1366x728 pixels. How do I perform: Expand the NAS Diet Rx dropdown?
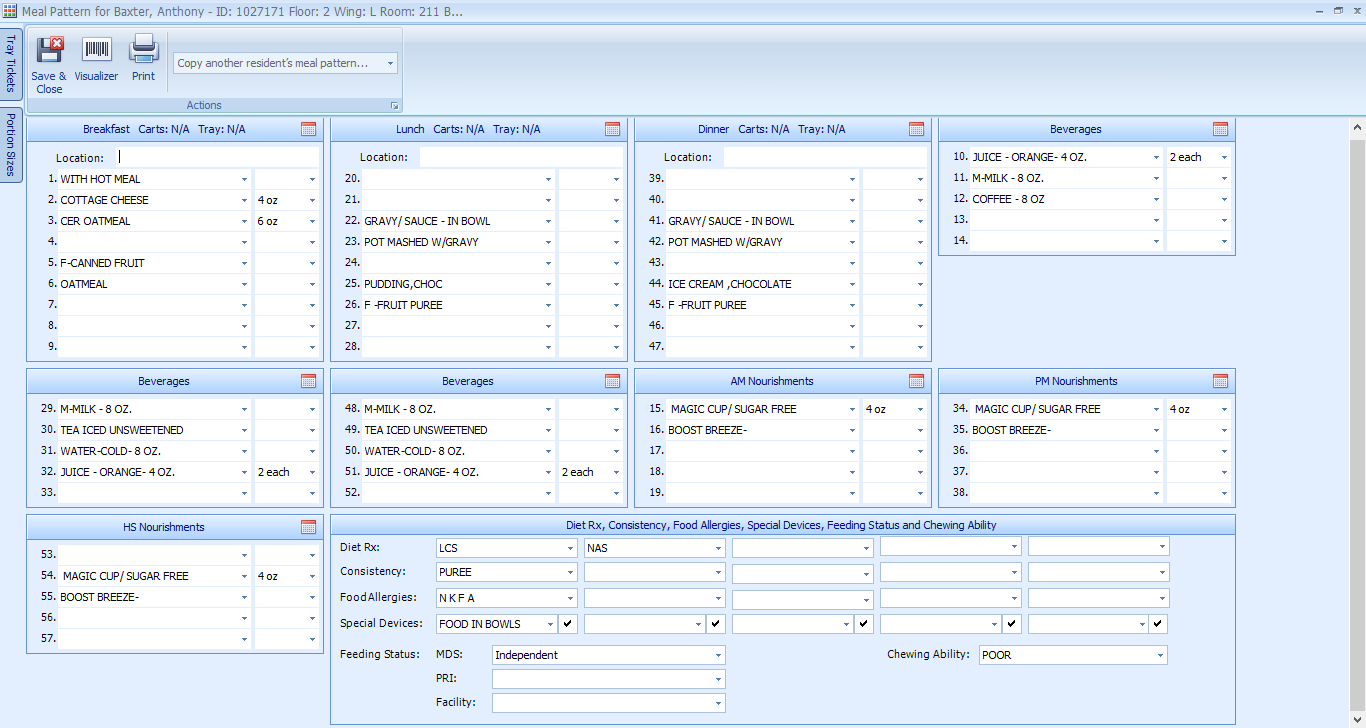click(x=718, y=548)
